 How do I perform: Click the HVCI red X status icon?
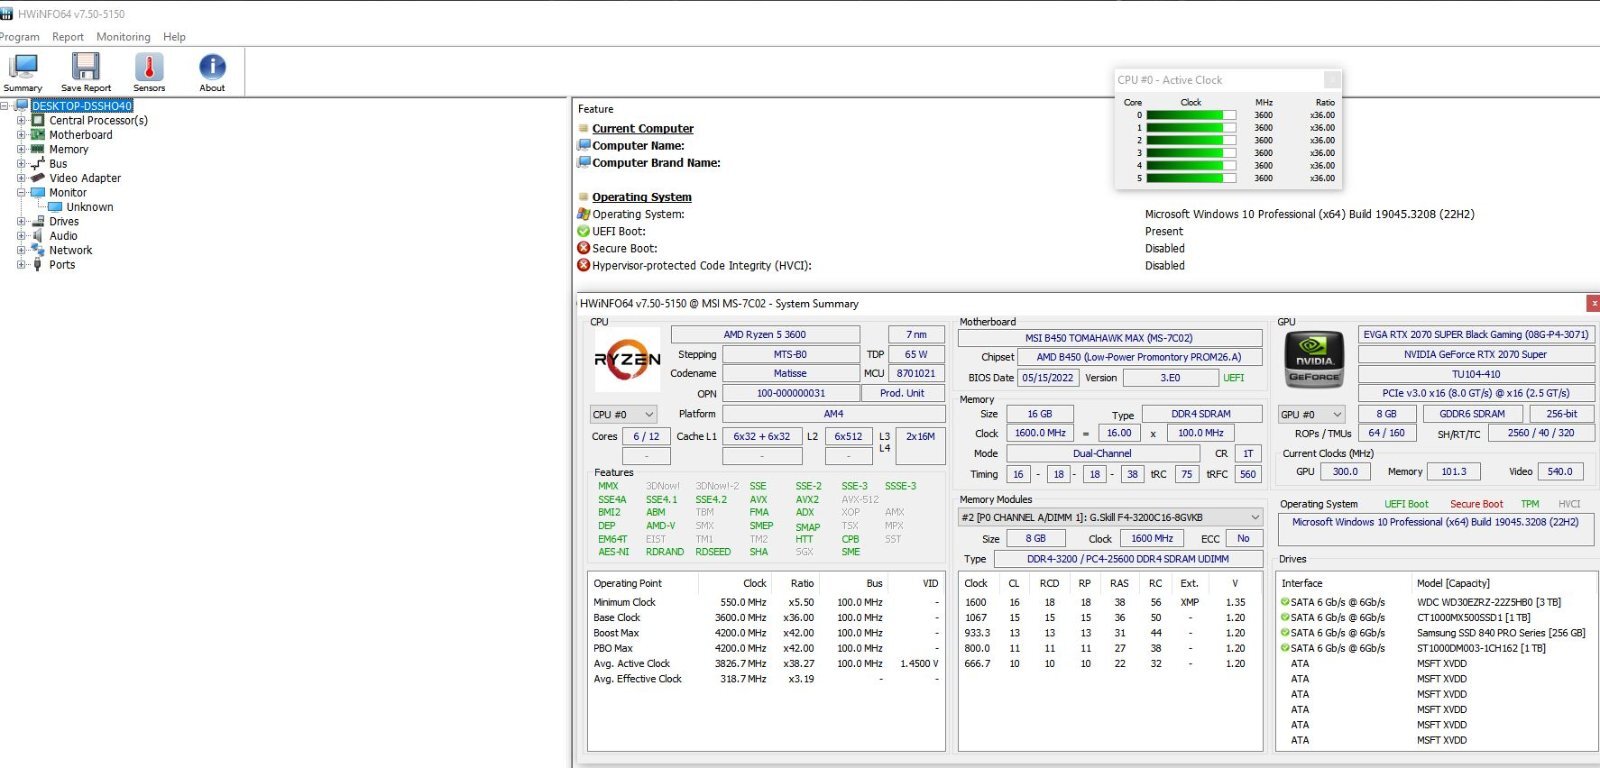click(x=584, y=265)
